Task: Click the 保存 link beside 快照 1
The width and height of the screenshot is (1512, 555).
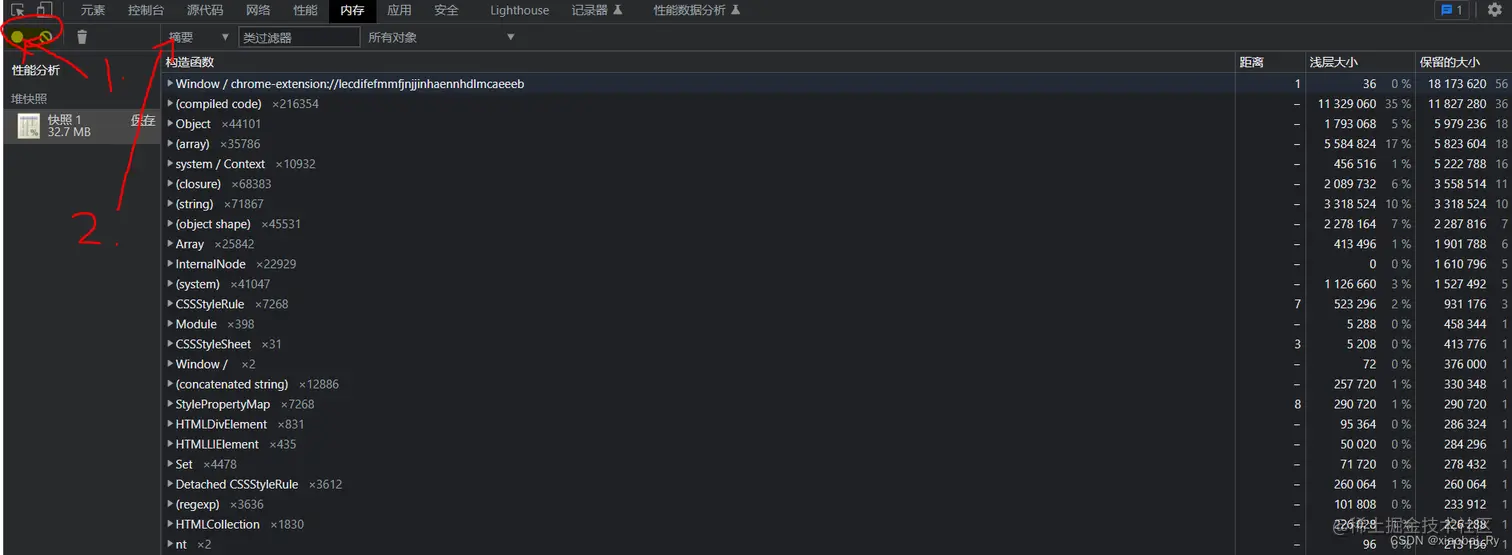Action: pos(143,120)
